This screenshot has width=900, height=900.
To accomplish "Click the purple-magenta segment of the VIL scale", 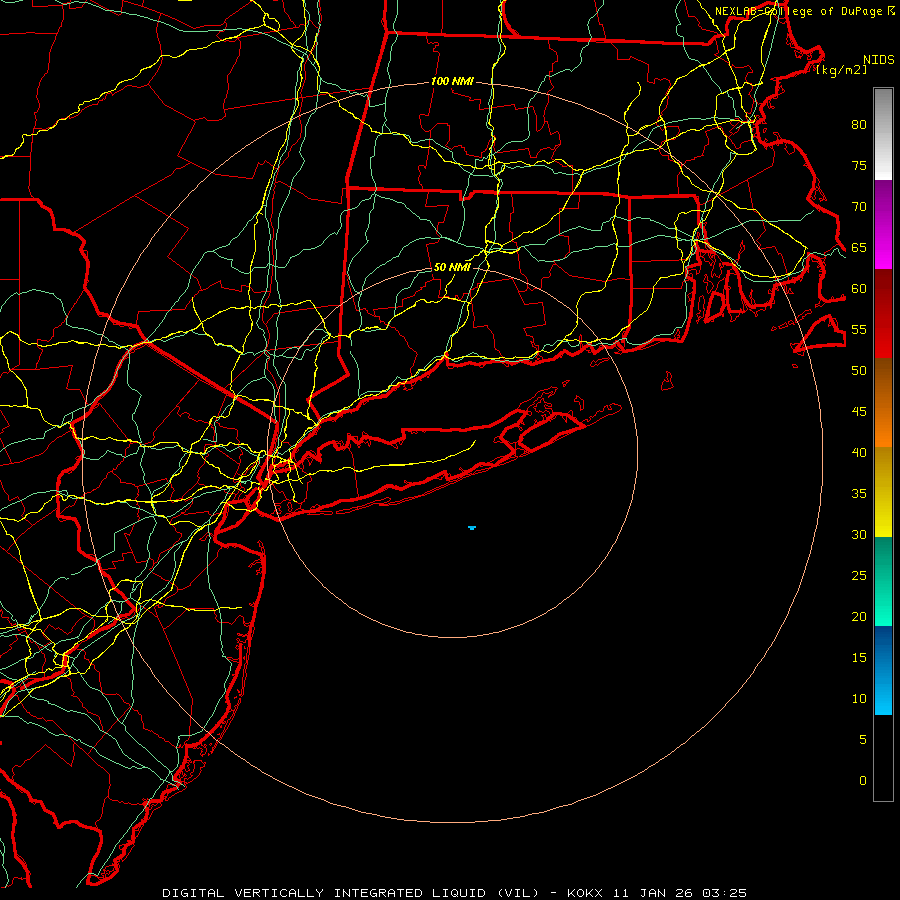I will click(x=883, y=224).
